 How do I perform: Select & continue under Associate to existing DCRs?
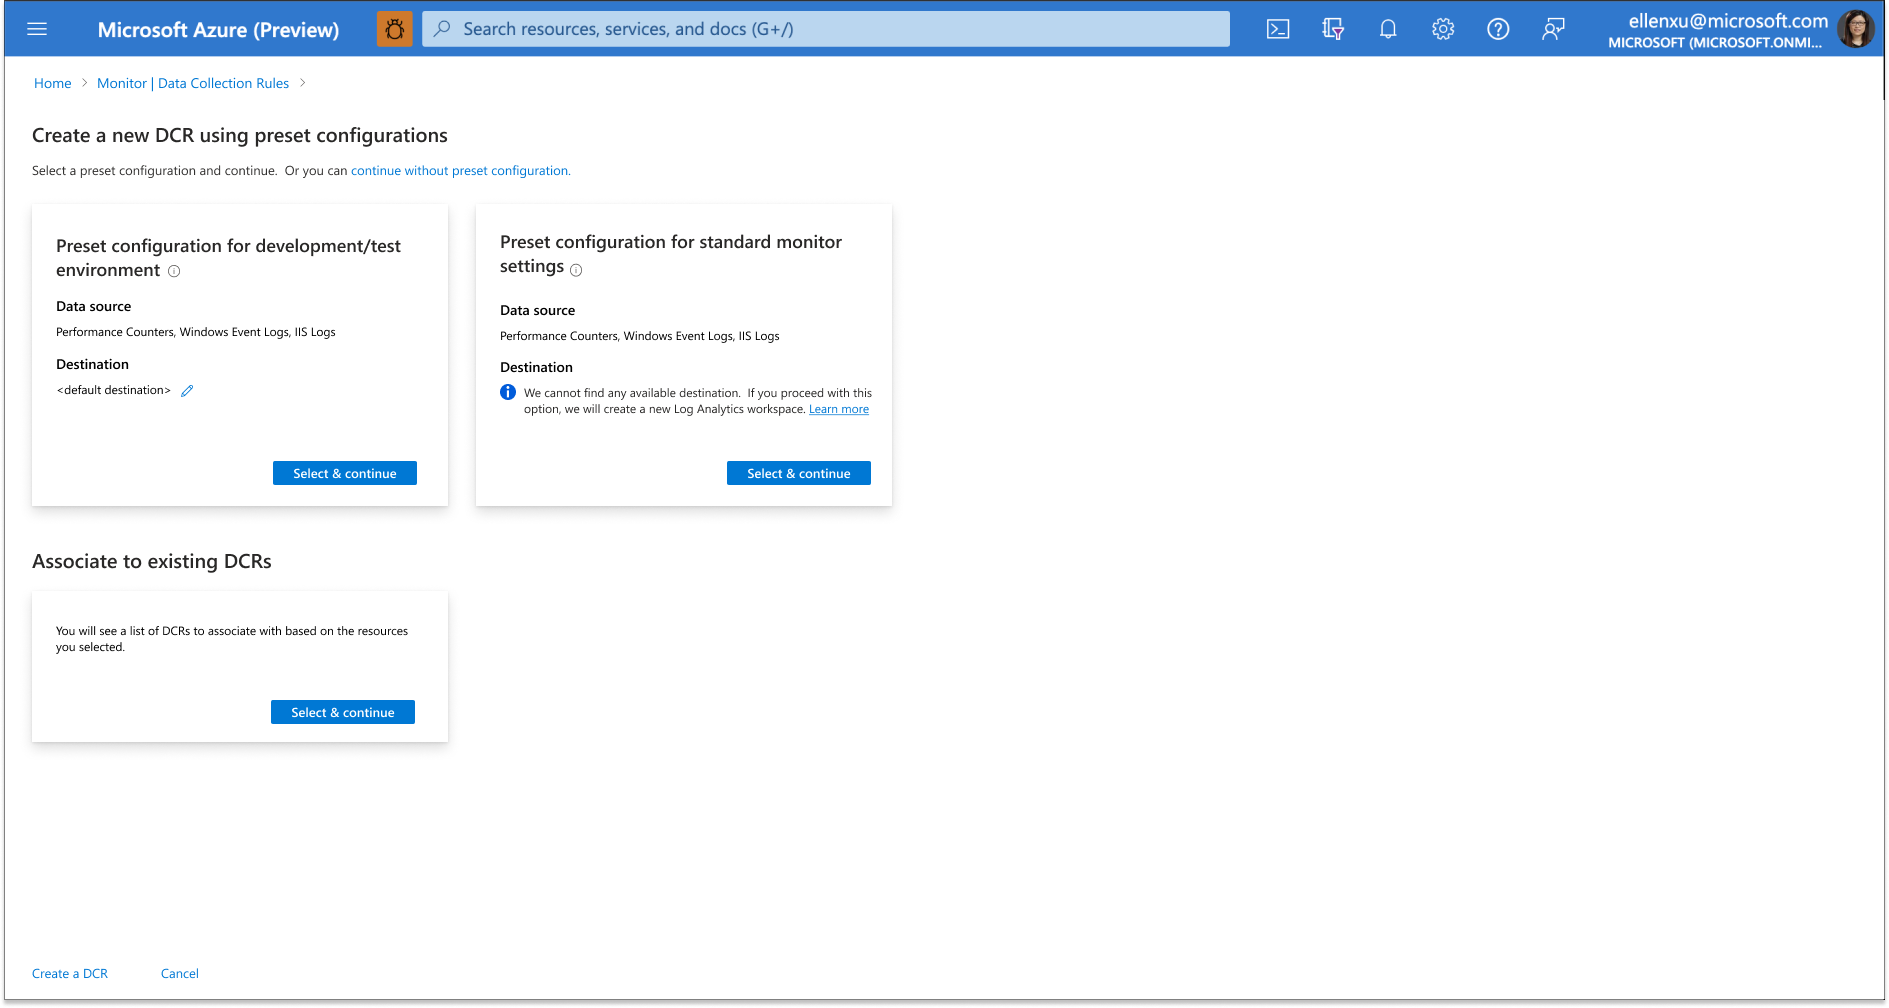pos(343,712)
